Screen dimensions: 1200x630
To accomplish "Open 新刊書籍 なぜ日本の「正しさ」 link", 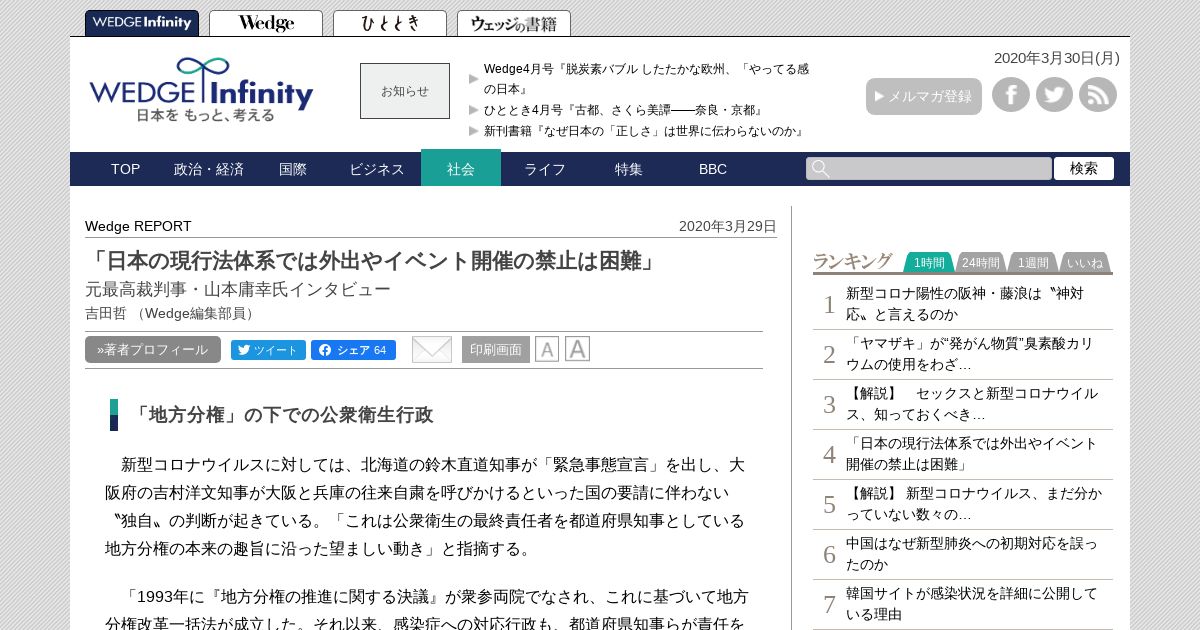I will pyautogui.click(x=646, y=131).
